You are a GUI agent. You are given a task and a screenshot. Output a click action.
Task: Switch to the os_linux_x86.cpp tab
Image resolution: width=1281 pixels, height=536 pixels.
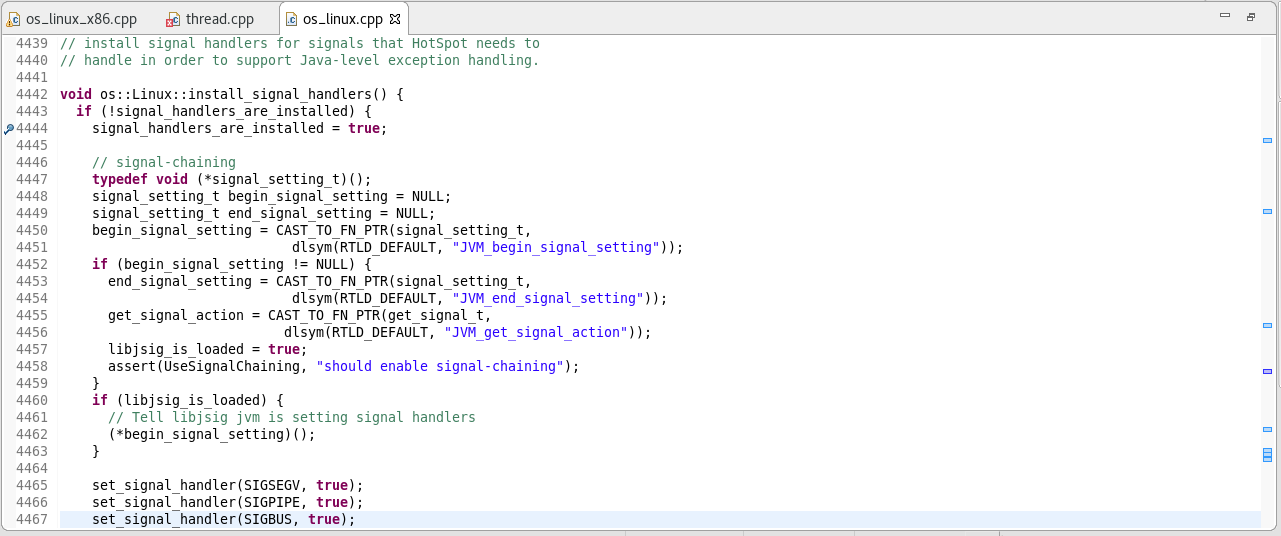point(80,19)
